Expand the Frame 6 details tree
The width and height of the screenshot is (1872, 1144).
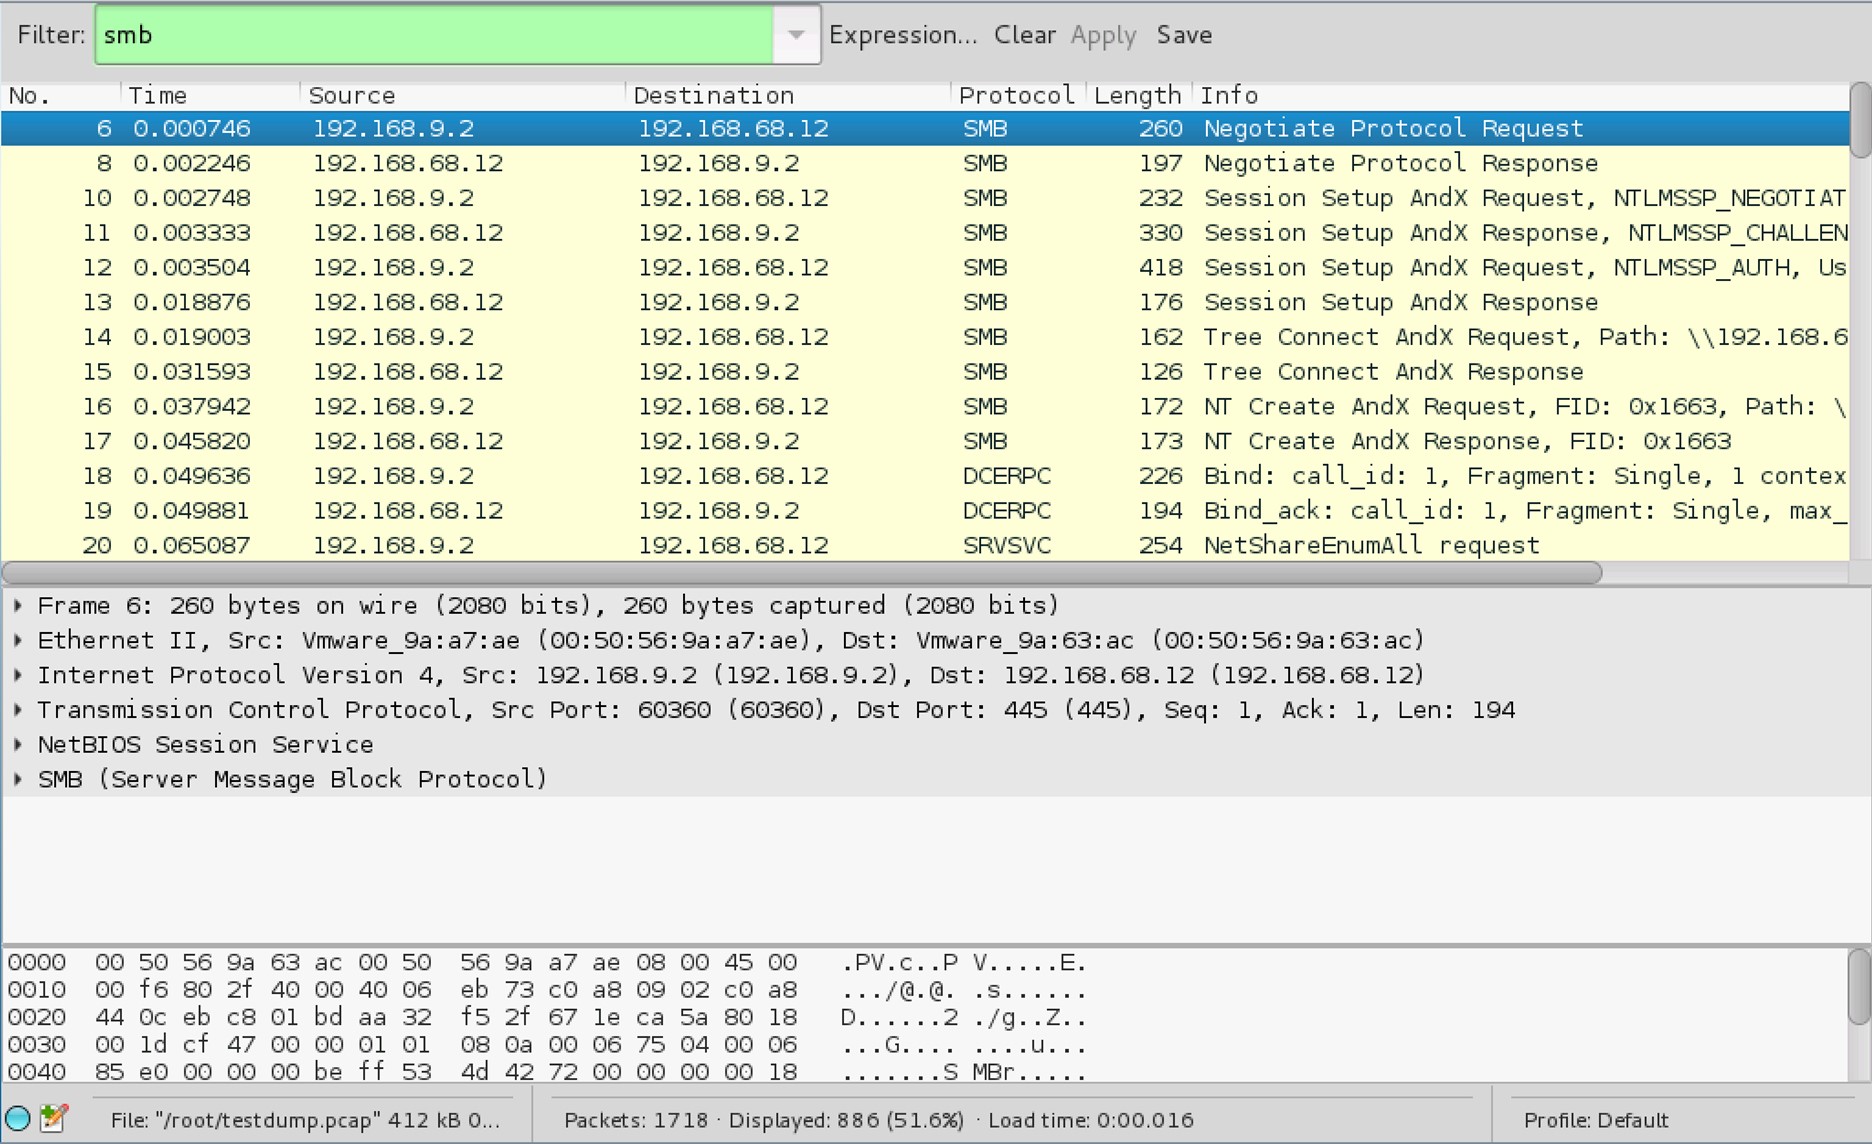click(18, 606)
